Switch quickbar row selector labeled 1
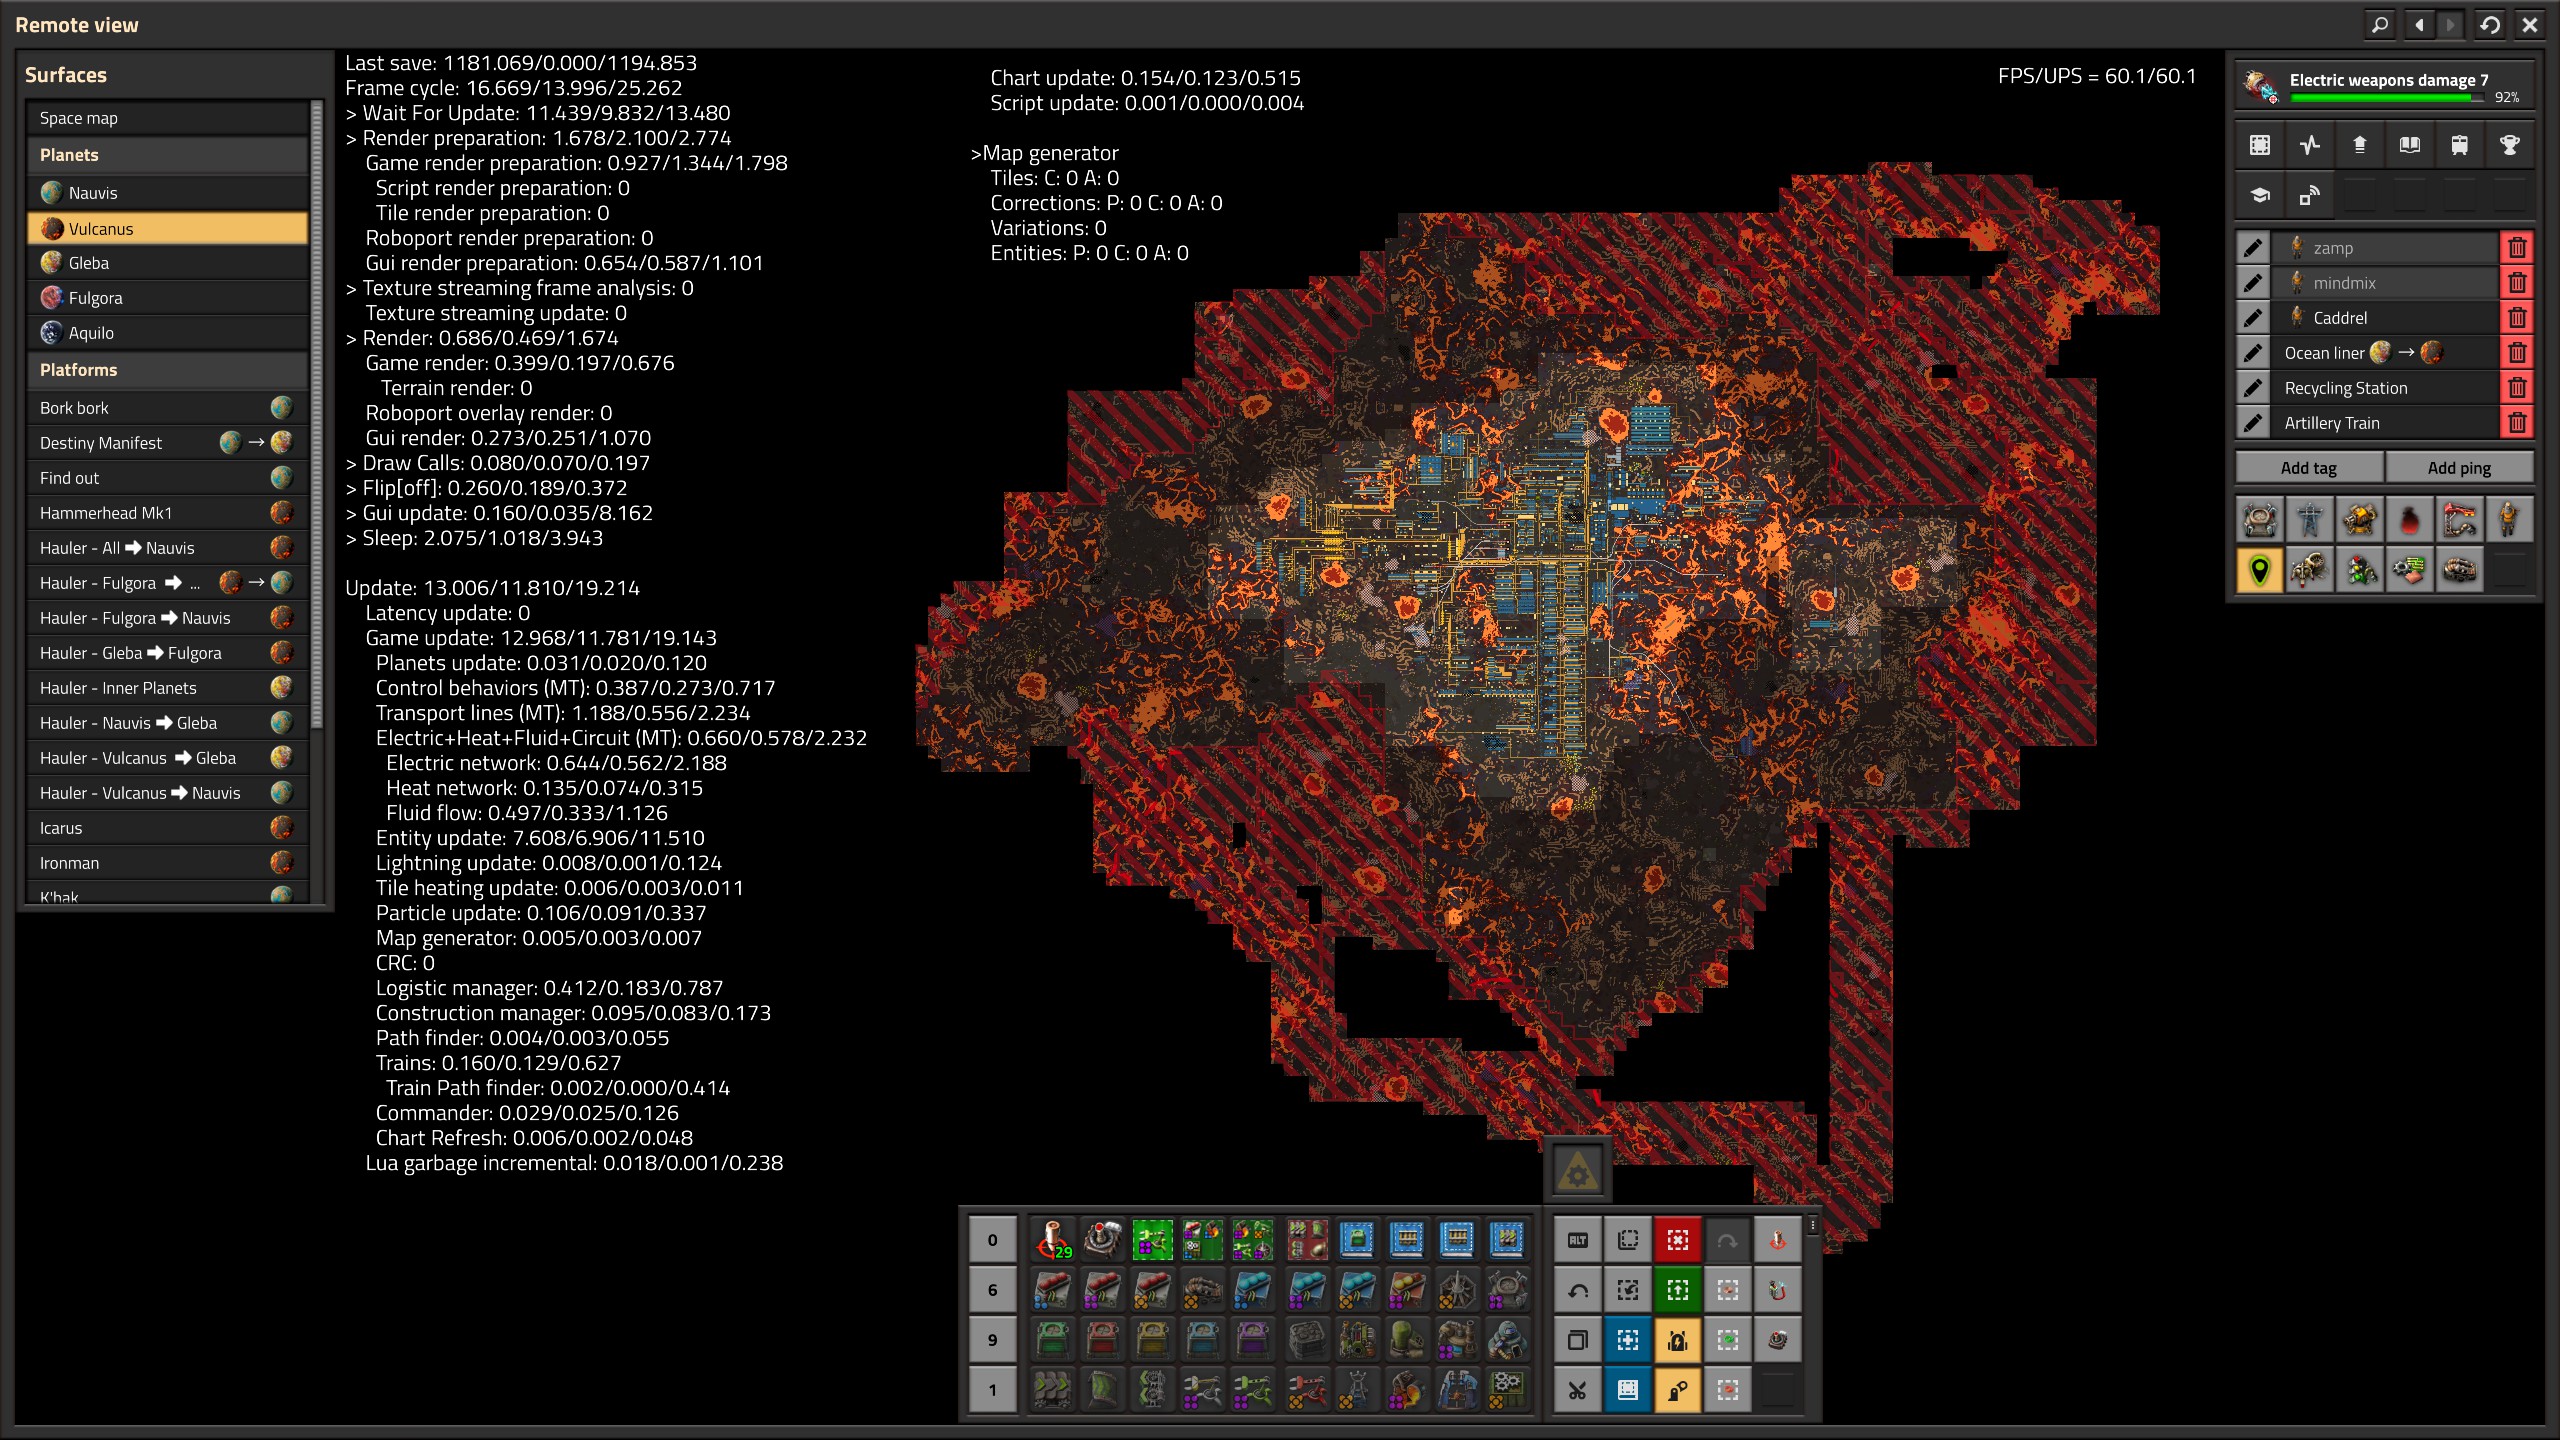This screenshot has width=2560, height=1440. pos(992,1390)
